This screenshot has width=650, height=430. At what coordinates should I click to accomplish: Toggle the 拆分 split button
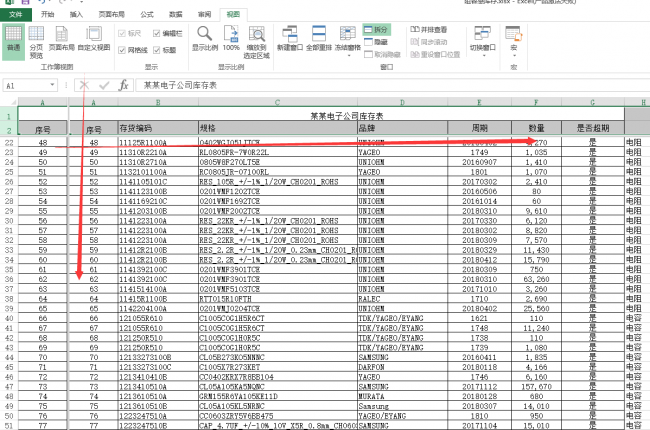pos(376,29)
